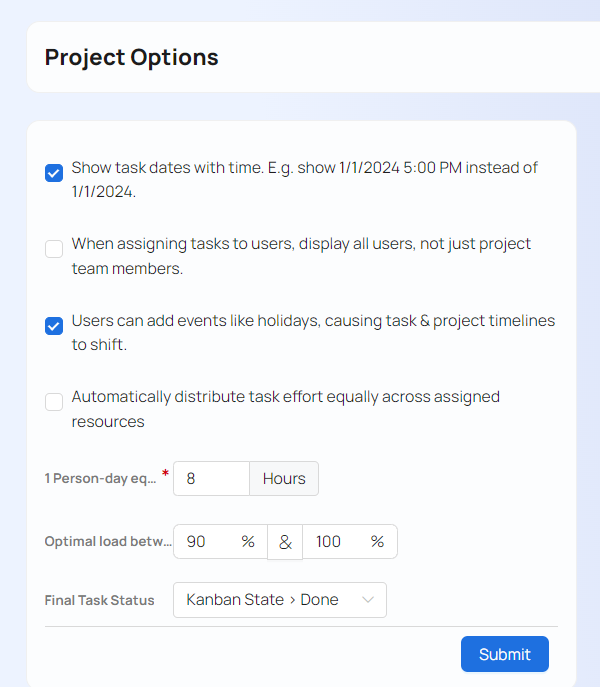This screenshot has height=687, width=600.
Task: Click the 'Users can add events like holidays' label
Action: (312, 321)
